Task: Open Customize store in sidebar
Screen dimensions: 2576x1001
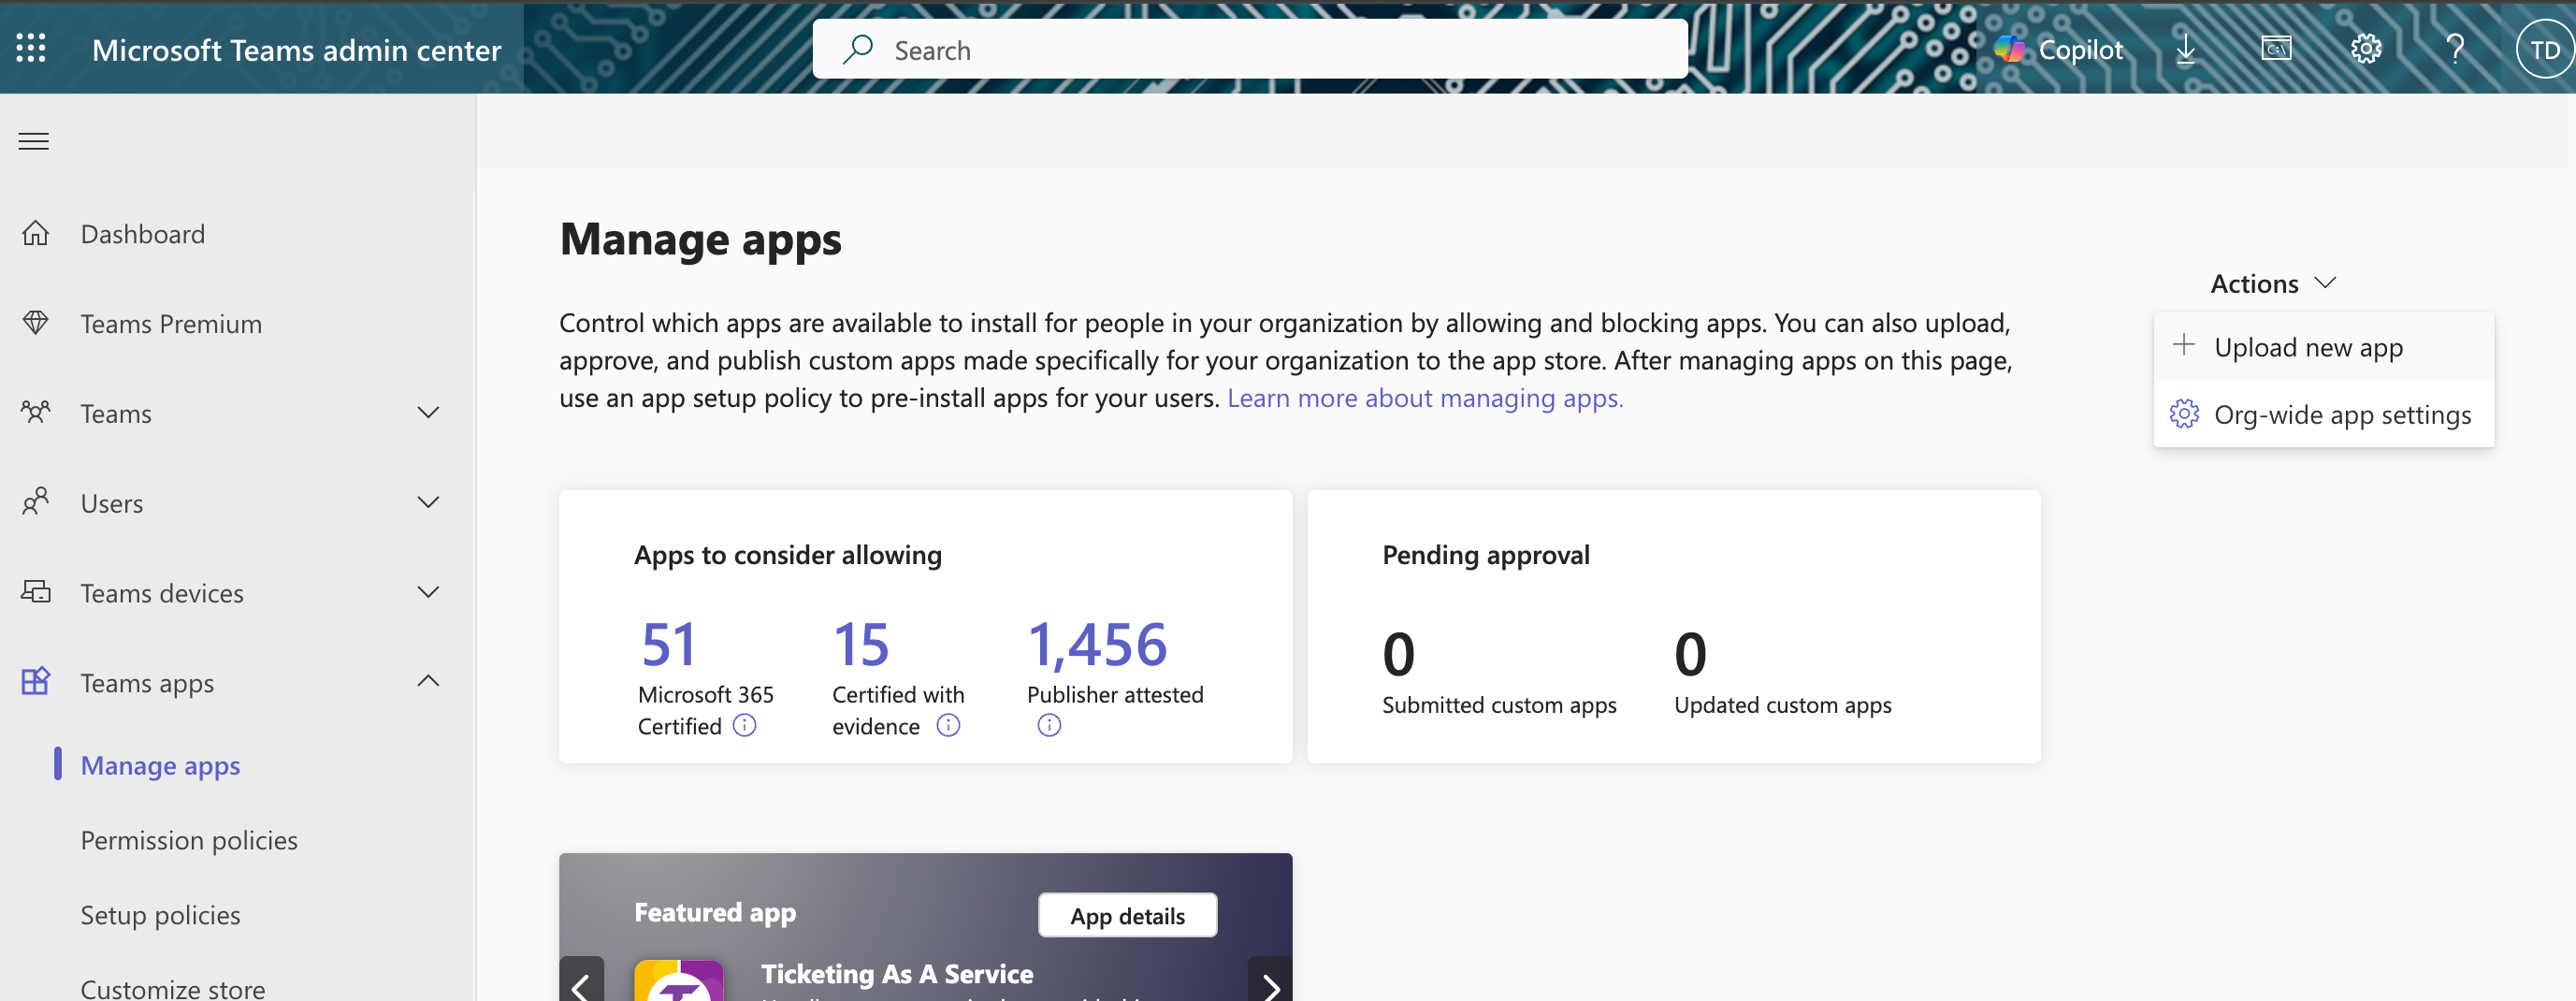Action: coord(173,988)
